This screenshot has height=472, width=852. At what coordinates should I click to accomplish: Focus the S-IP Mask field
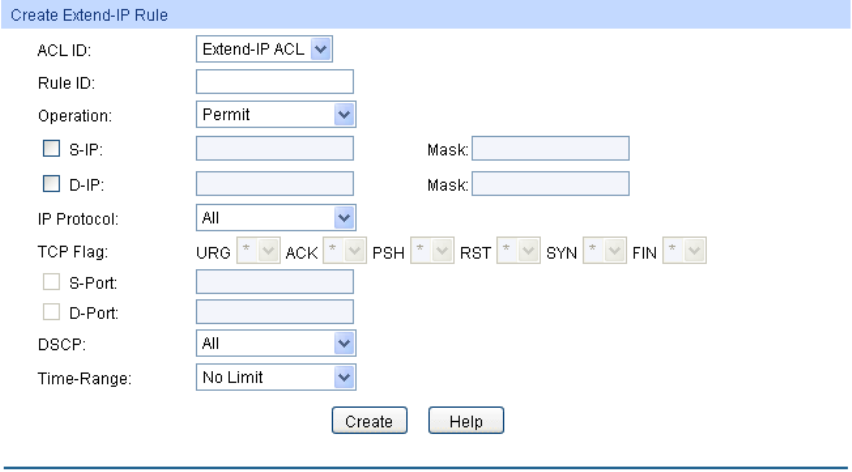[x=550, y=148]
